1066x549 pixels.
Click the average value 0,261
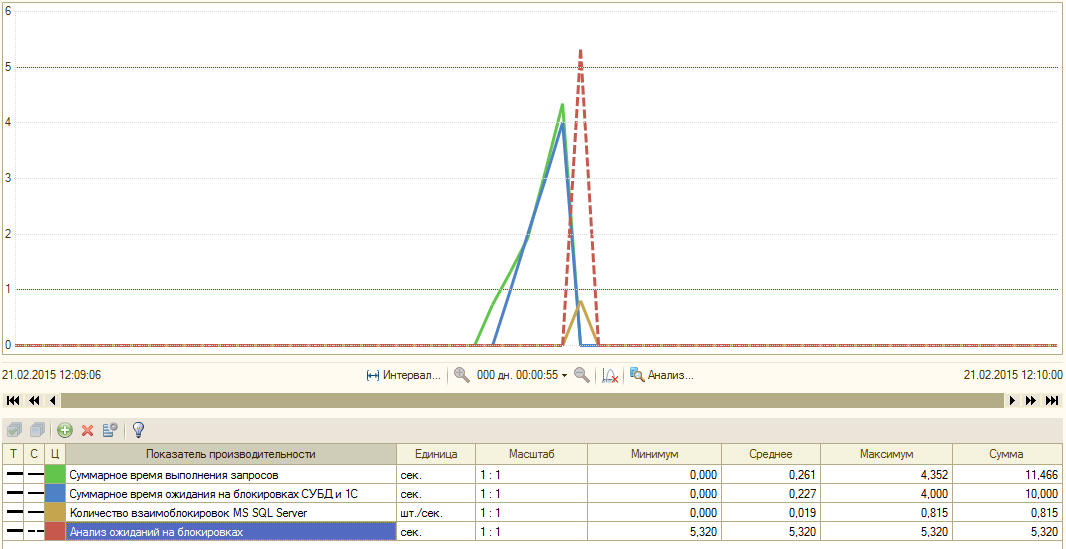802,475
